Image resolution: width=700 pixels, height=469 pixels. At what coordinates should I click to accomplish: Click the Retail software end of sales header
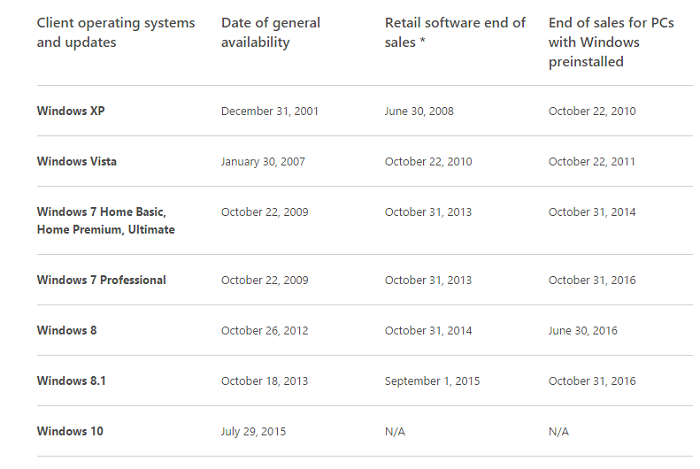point(455,32)
